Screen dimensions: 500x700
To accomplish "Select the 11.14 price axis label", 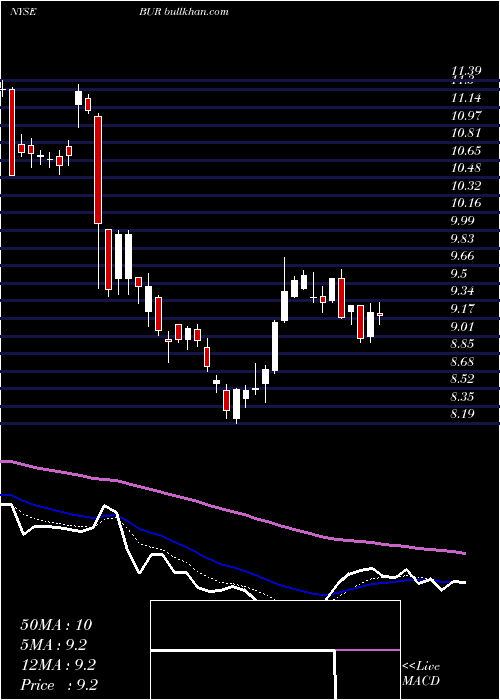I will pos(466,98).
